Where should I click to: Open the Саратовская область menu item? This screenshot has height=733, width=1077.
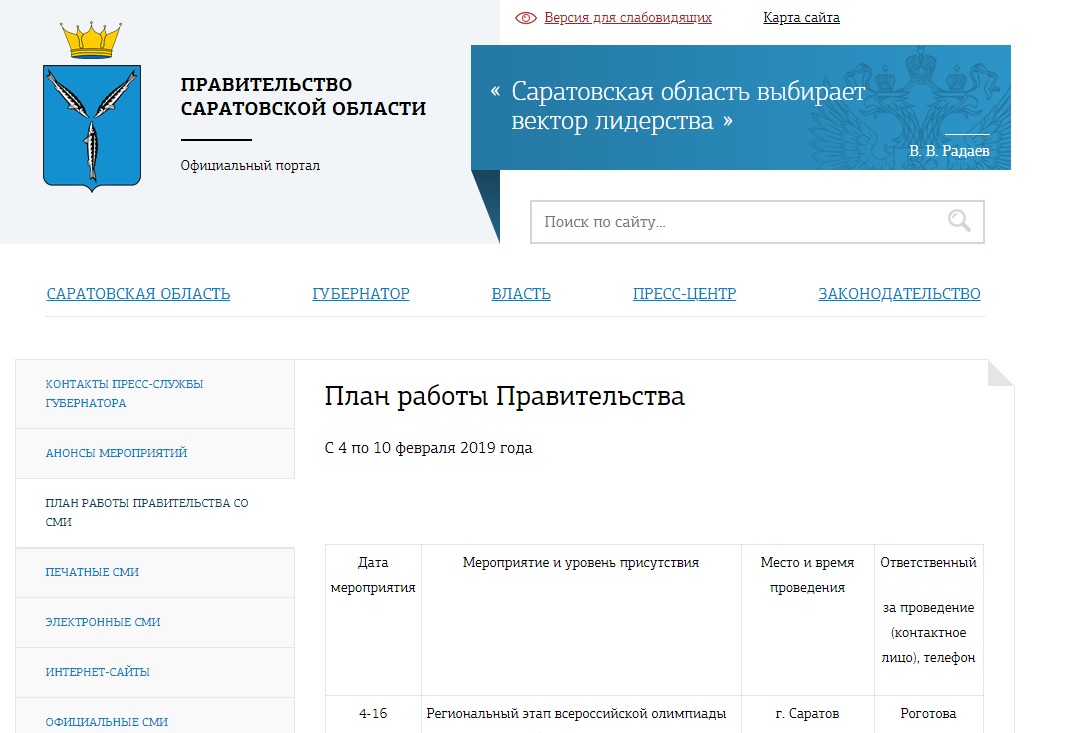[x=138, y=294]
